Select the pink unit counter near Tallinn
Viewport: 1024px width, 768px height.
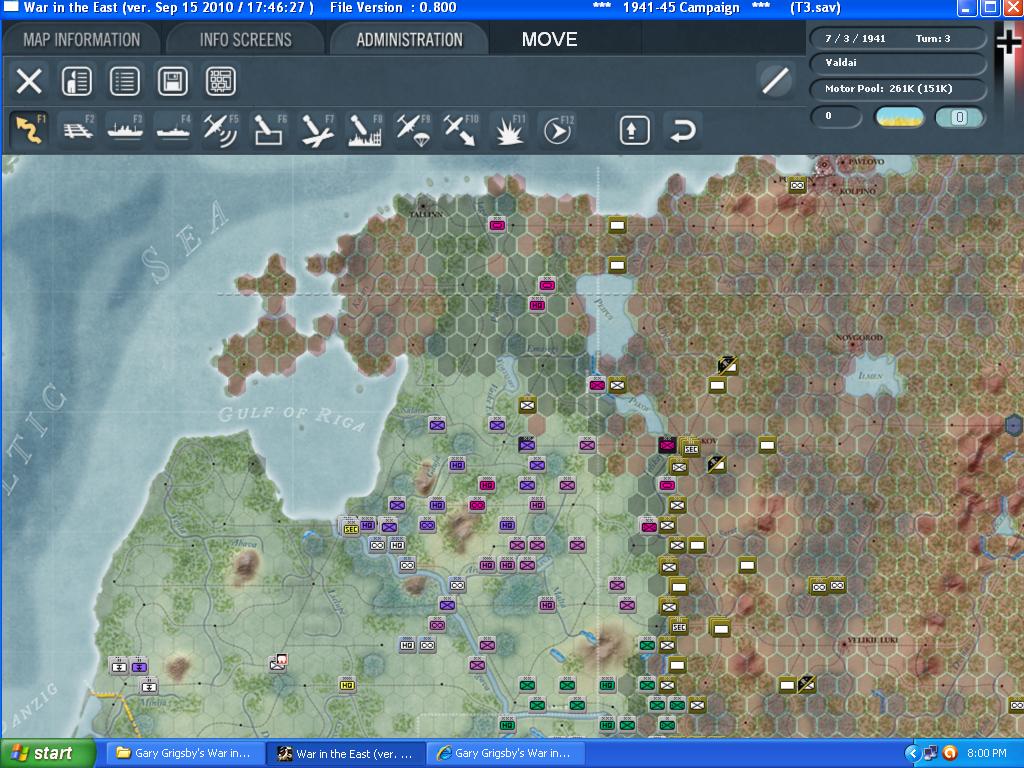(497, 225)
